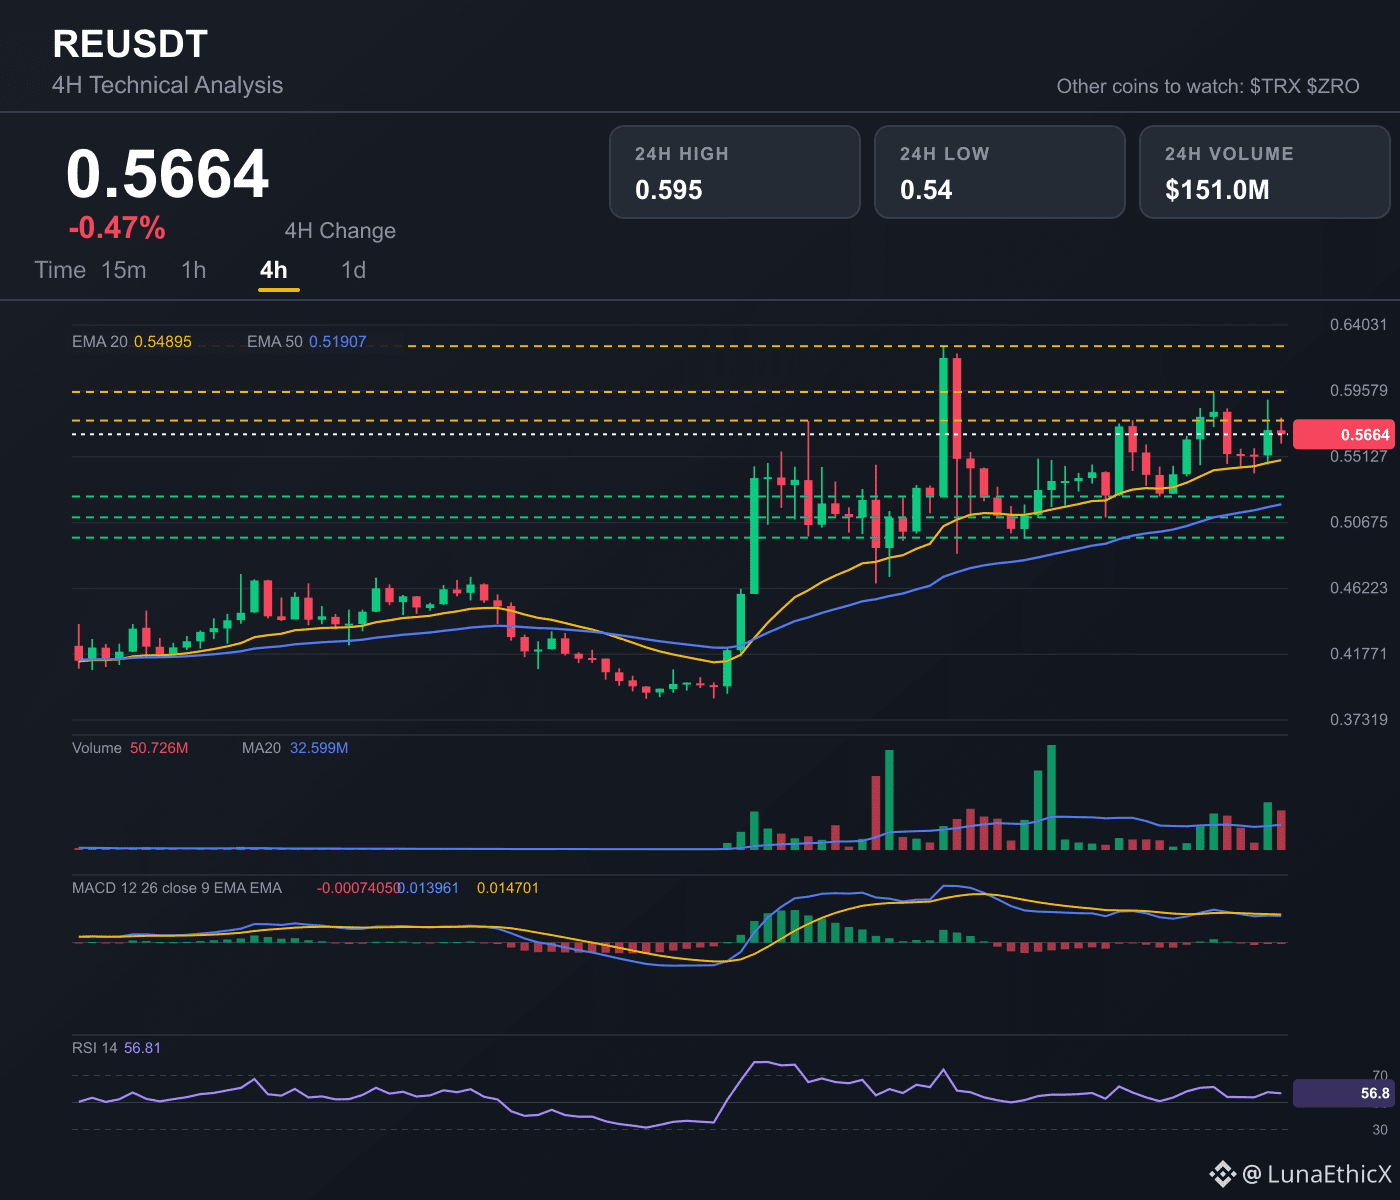Click the REUSDT pair title
The height and width of the screenshot is (1200, 1400).
(x=130, y=44)
